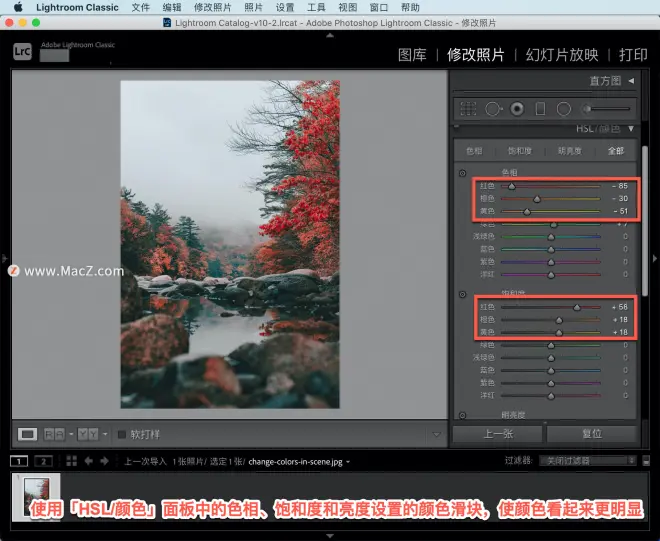660x541 pixels.
Task: Adjust the hue 橙色 slider at -30
Action: [x=537, y=199]
